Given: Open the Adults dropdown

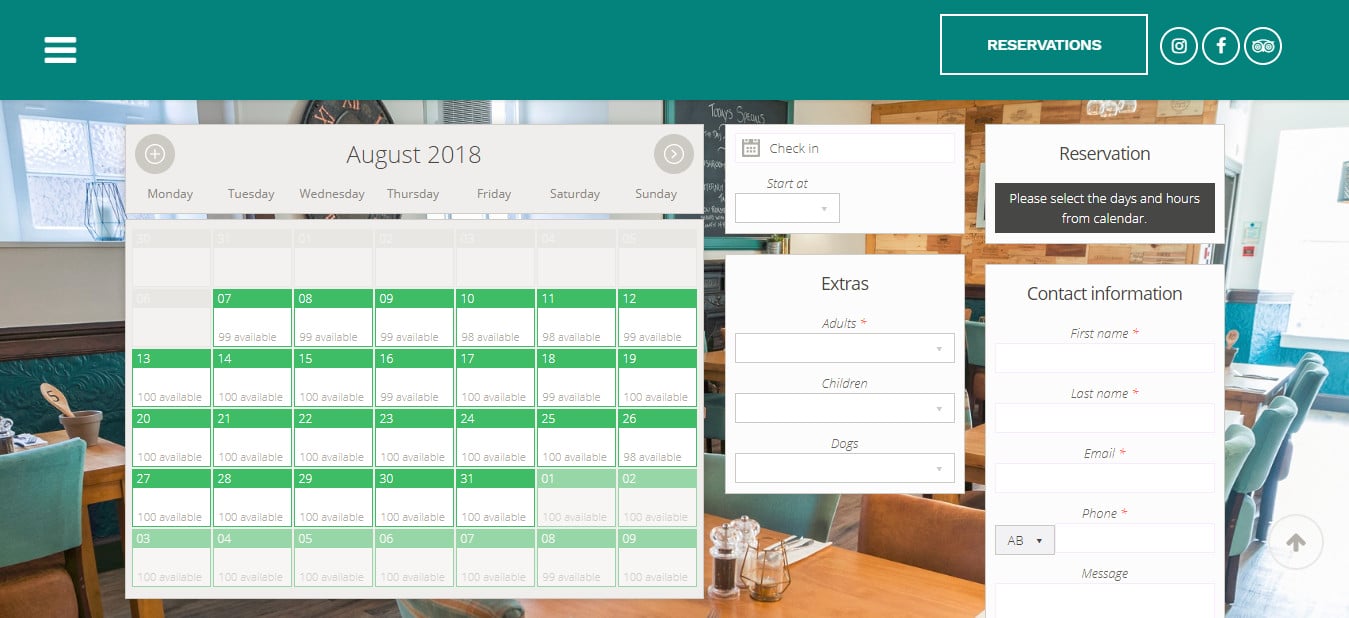Looking at the screenshot, I should (x=845, y=348).
